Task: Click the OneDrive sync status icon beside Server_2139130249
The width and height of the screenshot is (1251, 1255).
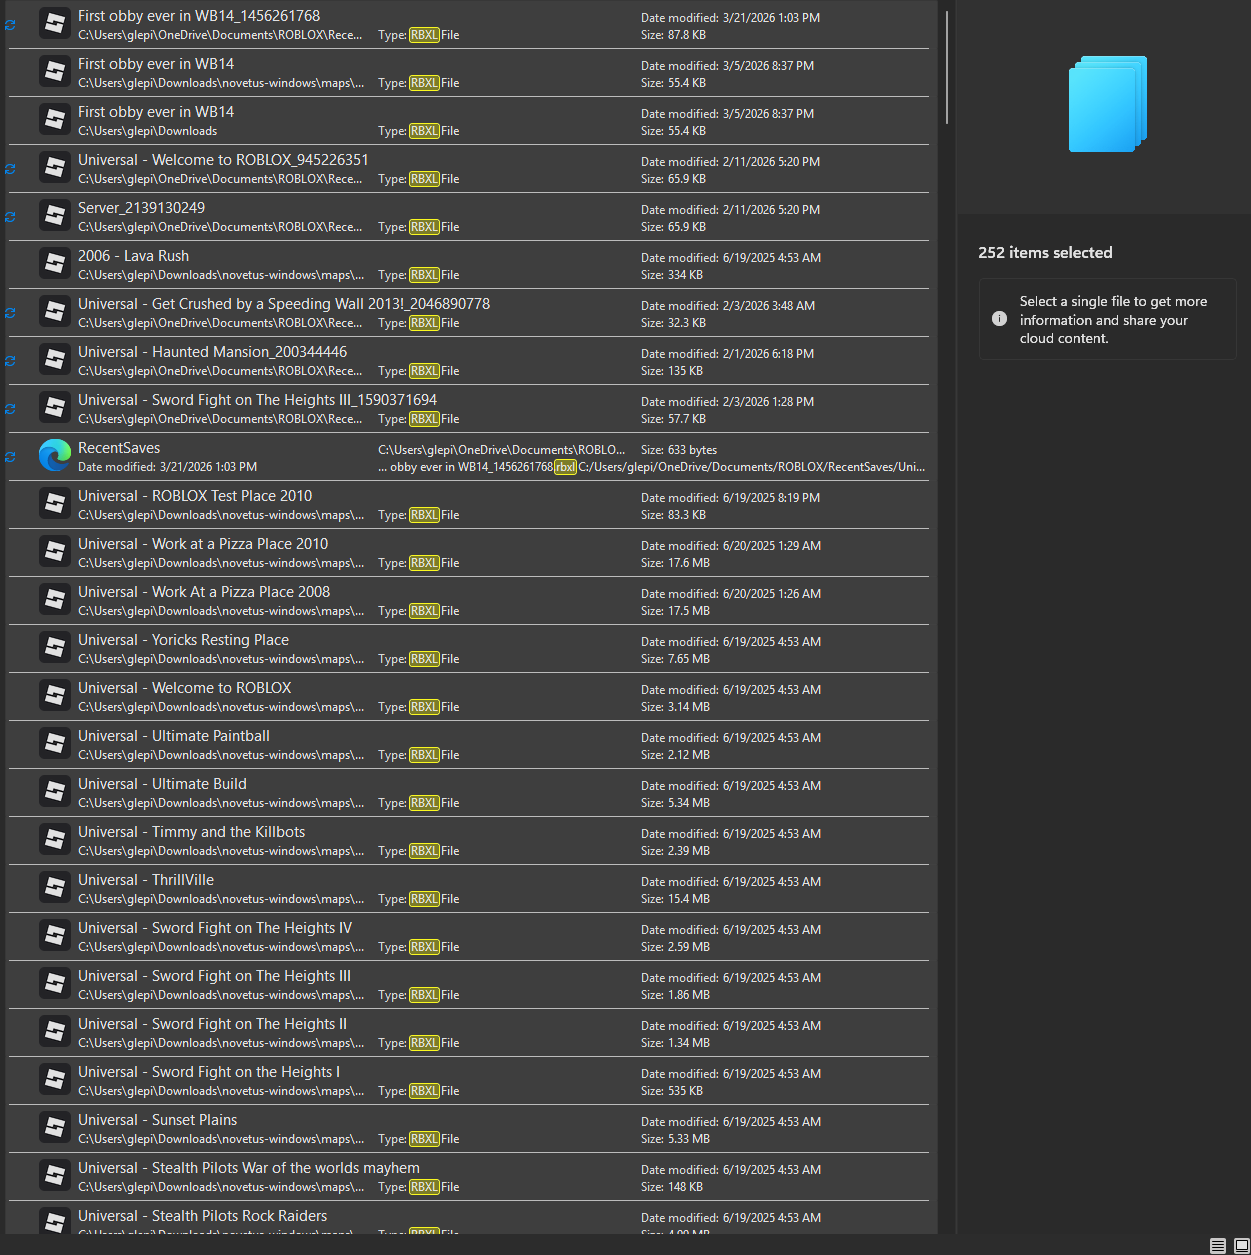Action: tap(11, 217)
